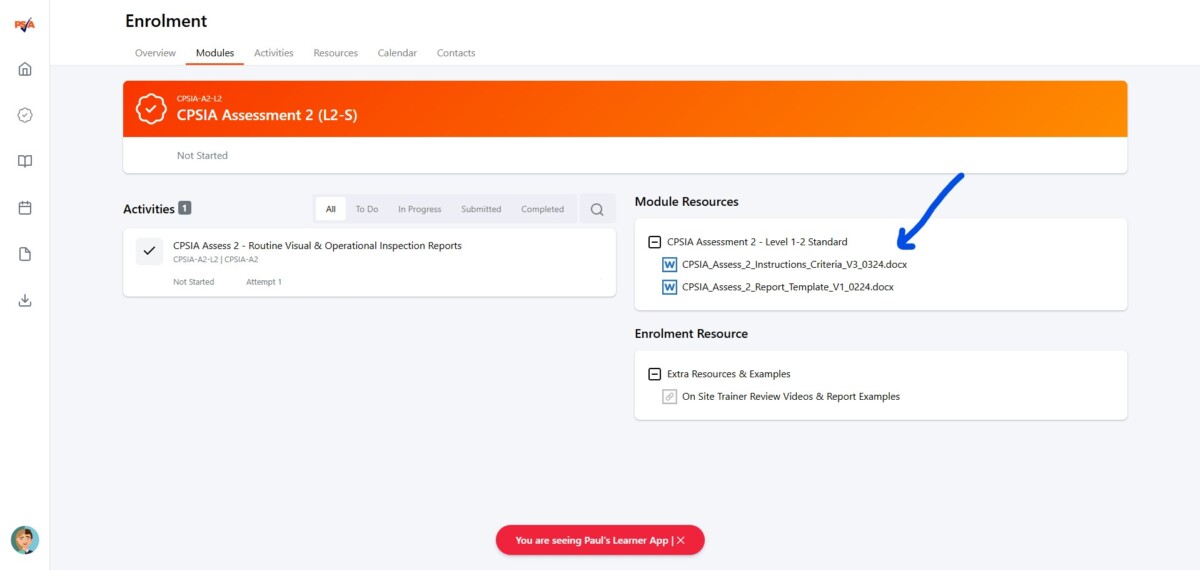Image resolution: width=1200 pixels, height=570 pixels.
Task: Click the Module Resources heading
Action: [686, 202]
